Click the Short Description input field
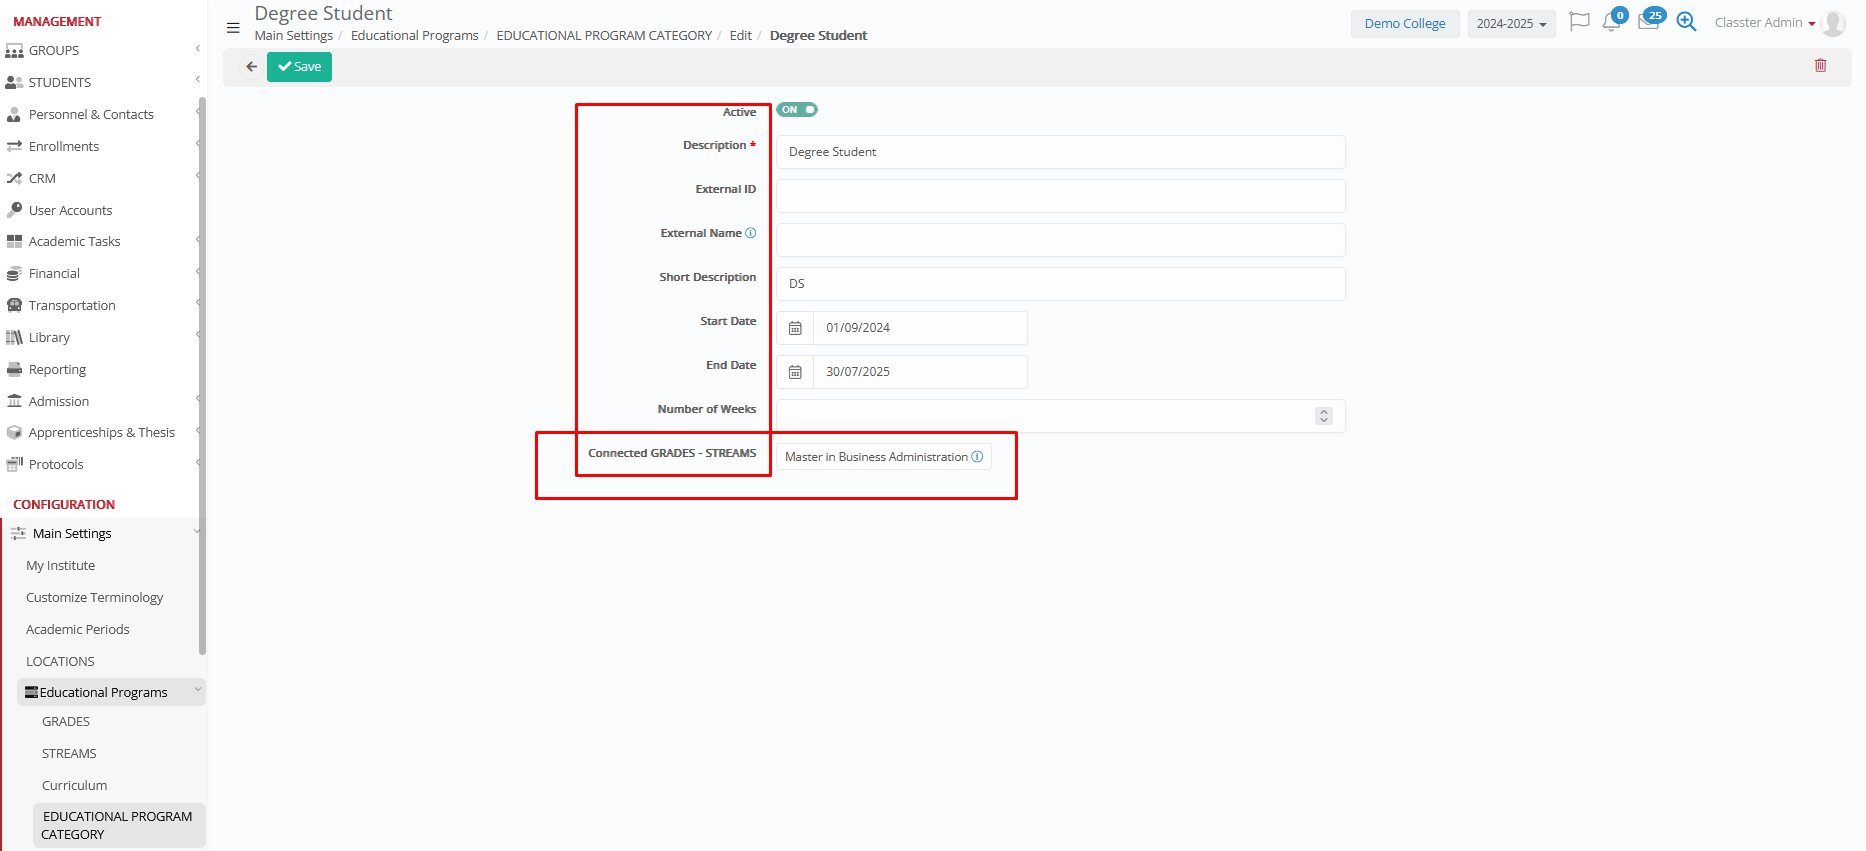This screenshot has height=851, width=1866. click(1060, 284)
